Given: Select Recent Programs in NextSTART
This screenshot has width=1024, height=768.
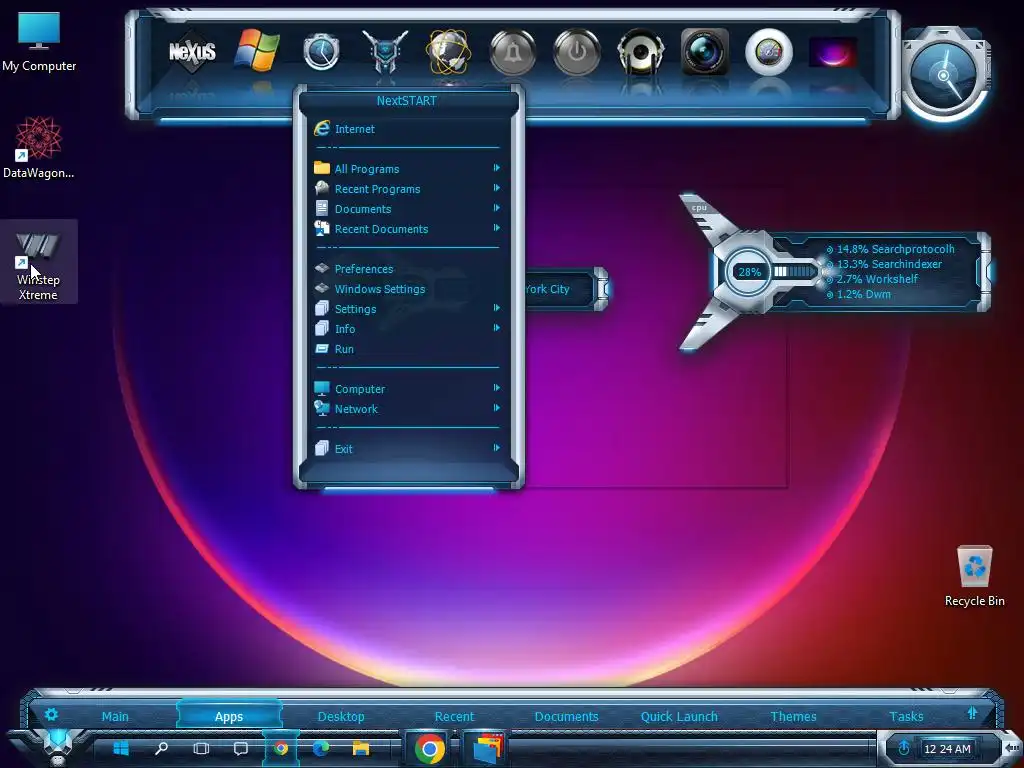Looking at the screenshot, I should (407, 189).
